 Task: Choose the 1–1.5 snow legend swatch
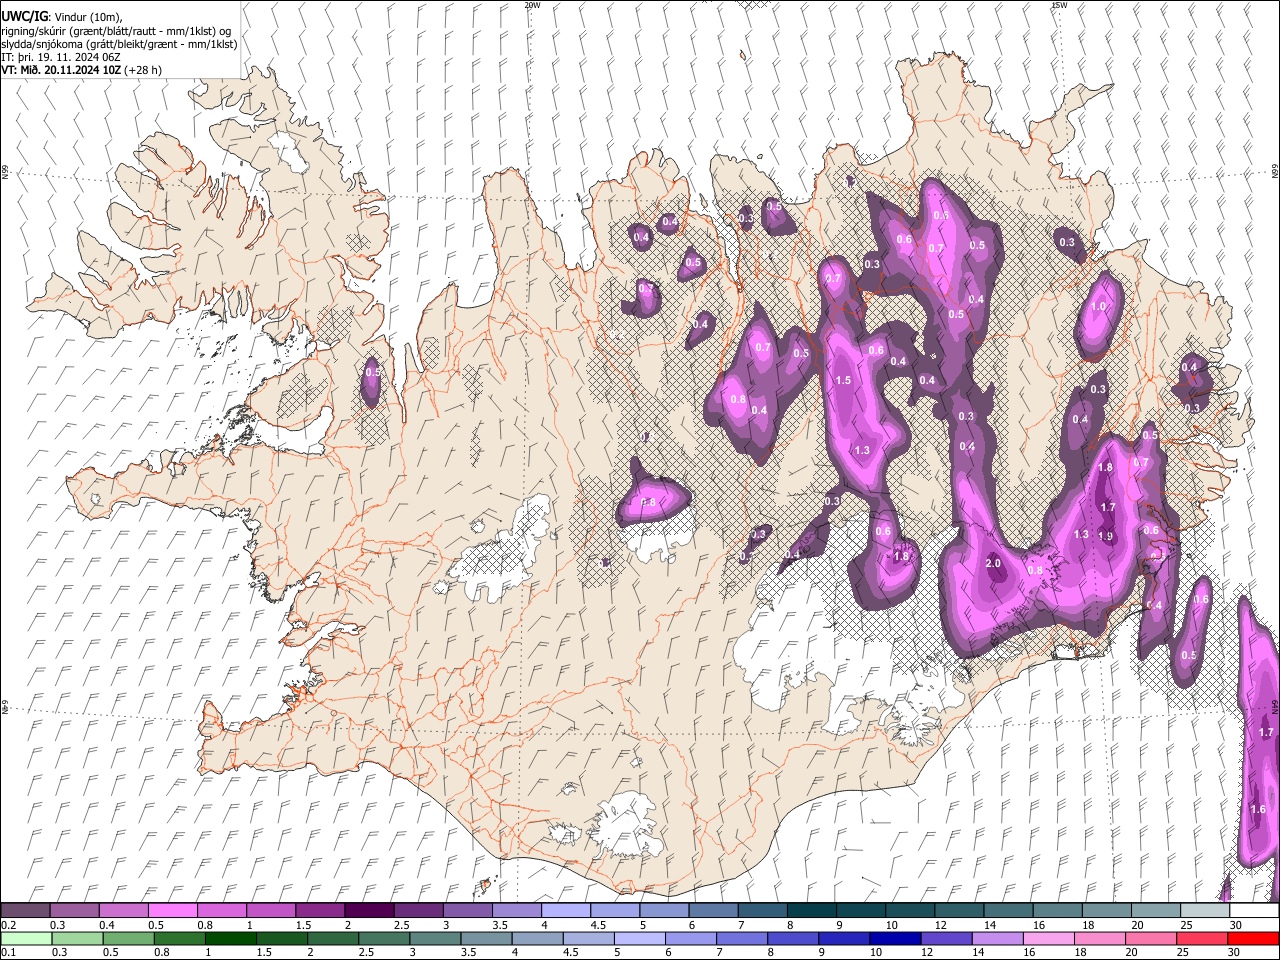point(271,910)
